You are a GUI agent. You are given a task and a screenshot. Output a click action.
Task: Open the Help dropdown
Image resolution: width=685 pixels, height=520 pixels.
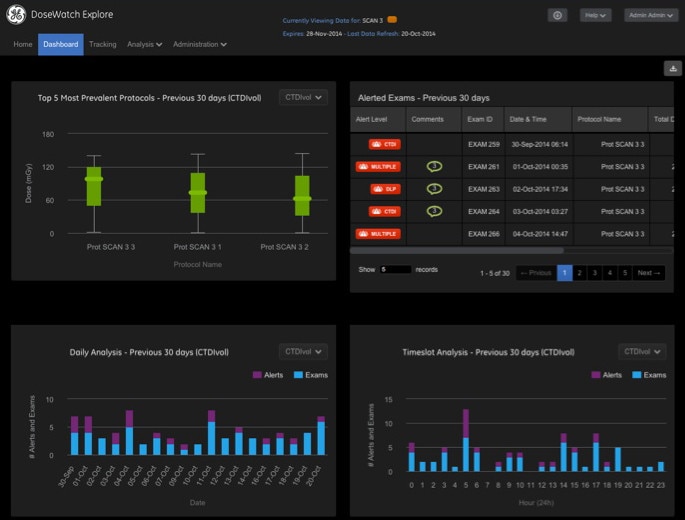point(595,15)
